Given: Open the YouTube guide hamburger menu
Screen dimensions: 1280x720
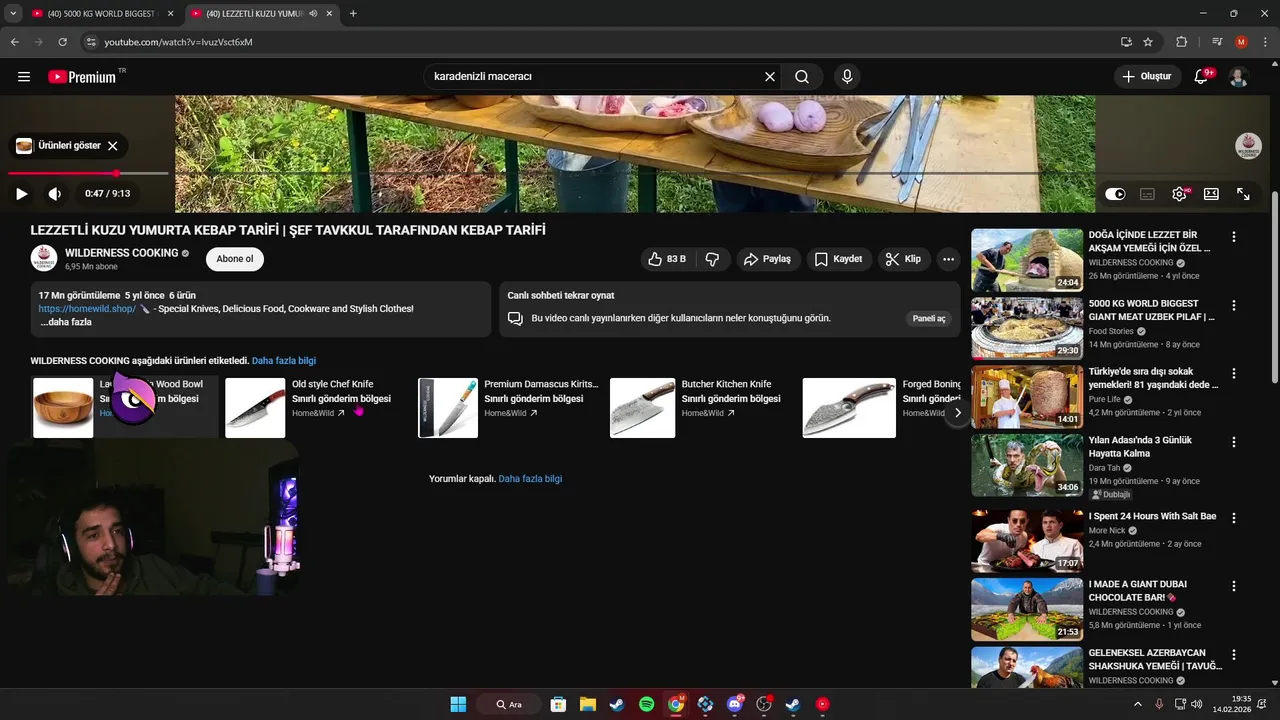Looking at the screenshot, I should [x=24, y=77].
